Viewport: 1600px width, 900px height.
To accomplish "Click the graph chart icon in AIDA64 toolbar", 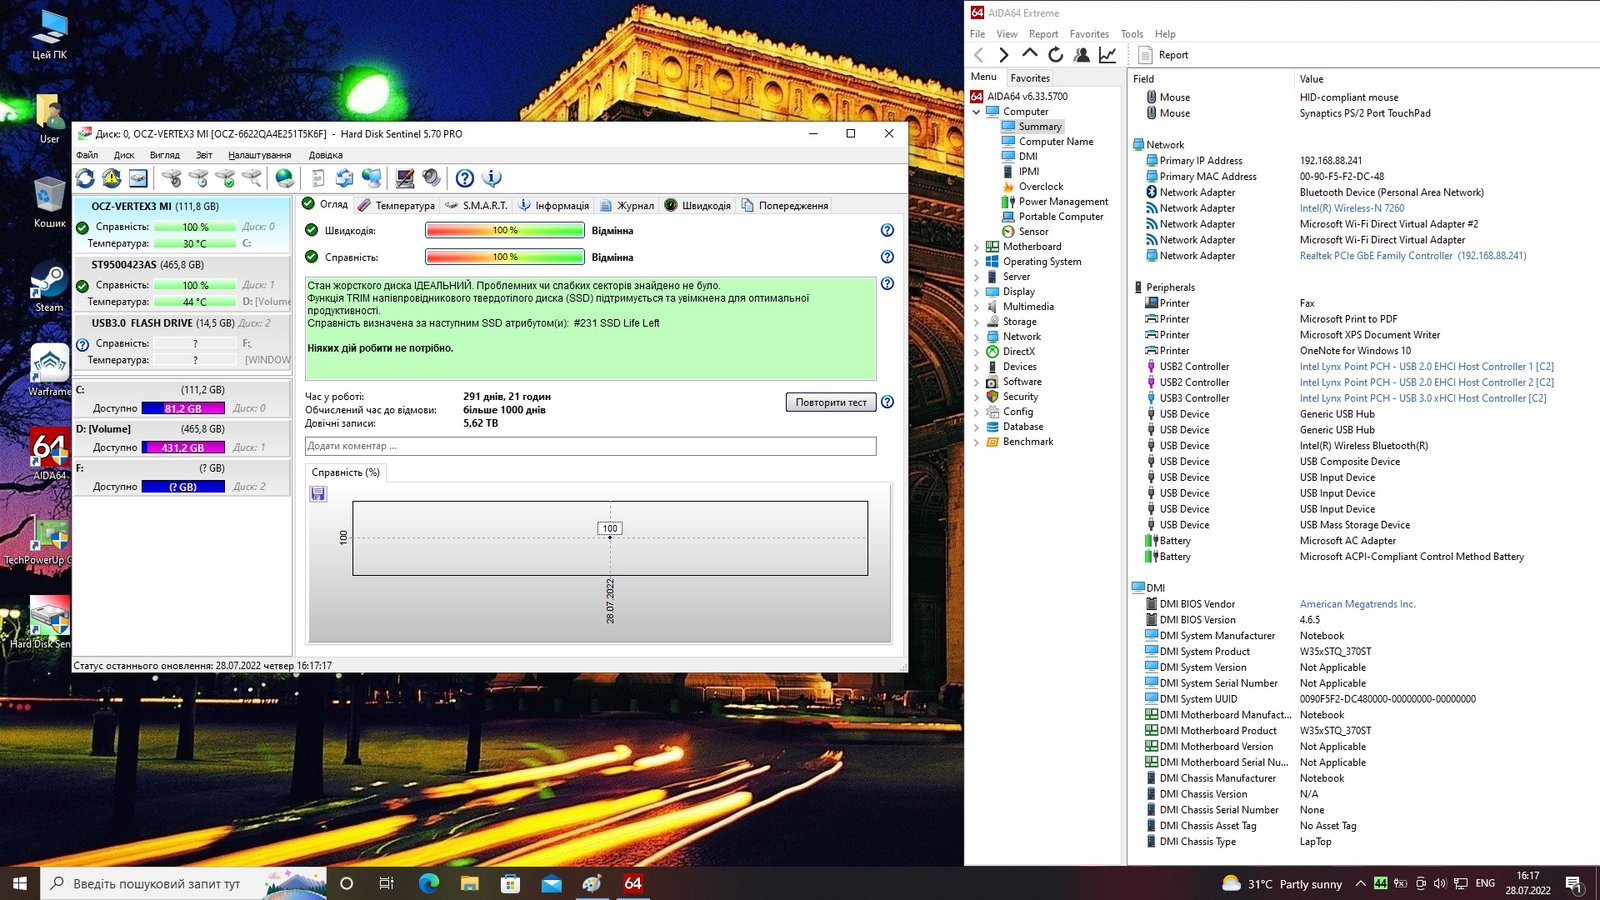I will point(1107,55).
